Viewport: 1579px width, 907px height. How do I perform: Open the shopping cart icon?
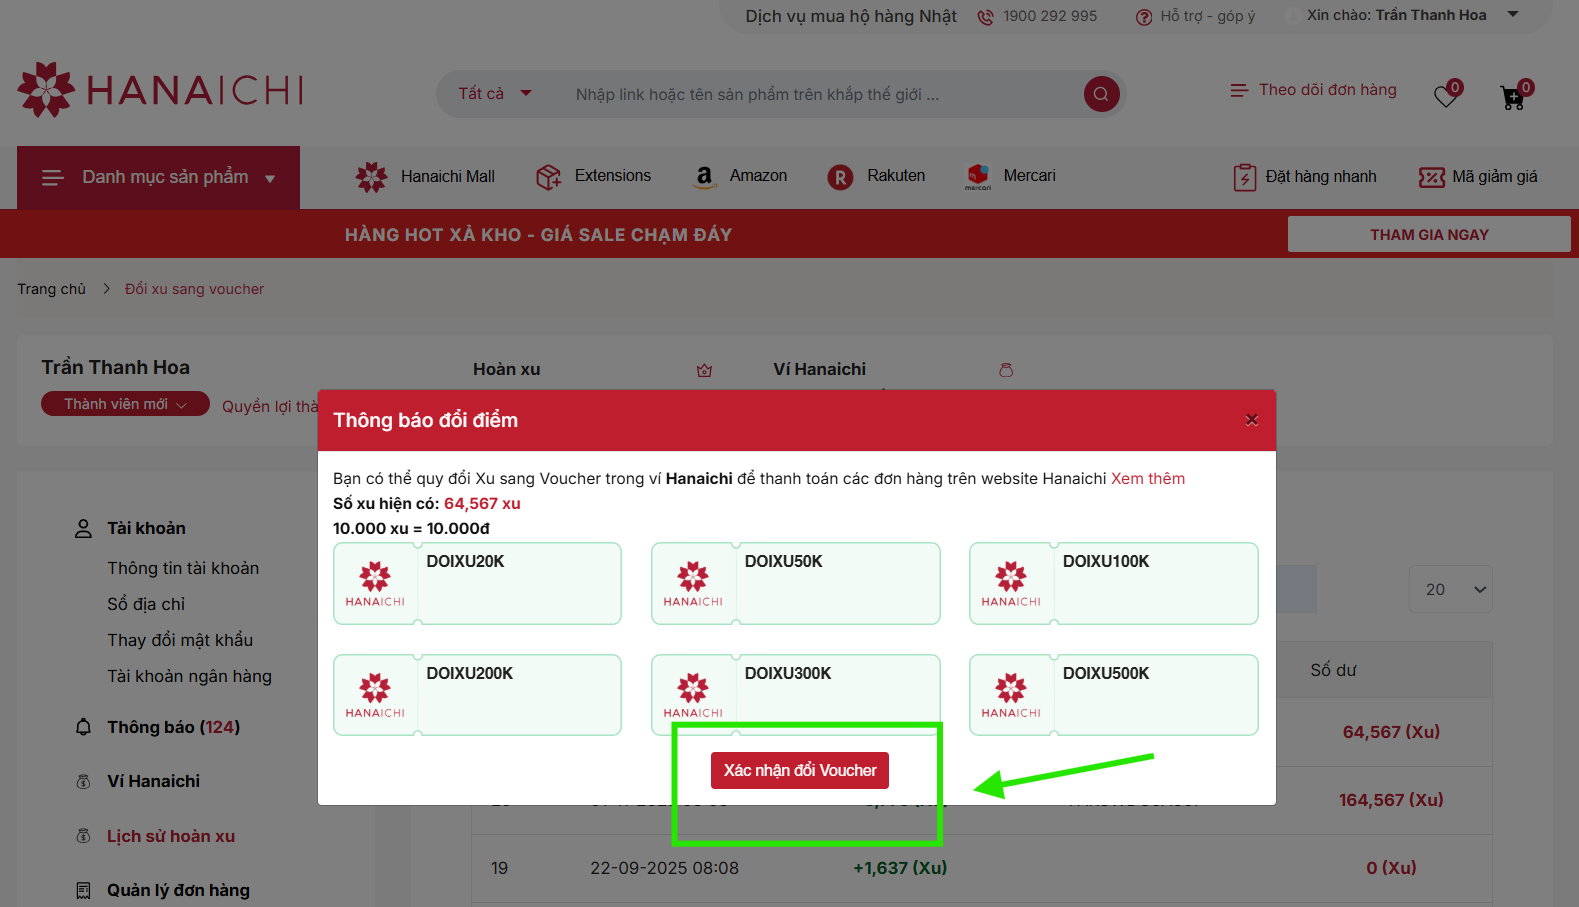1512,97
